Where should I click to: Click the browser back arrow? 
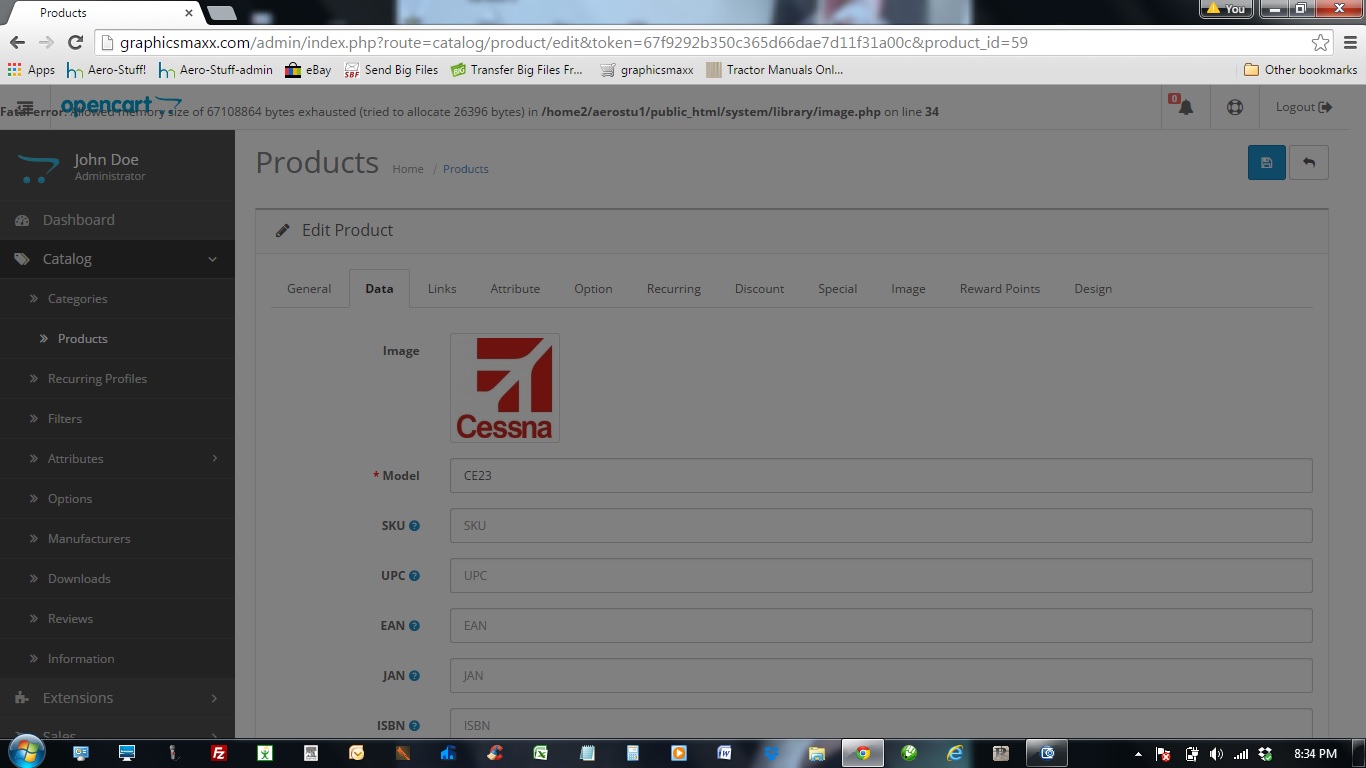pos(17,42)
